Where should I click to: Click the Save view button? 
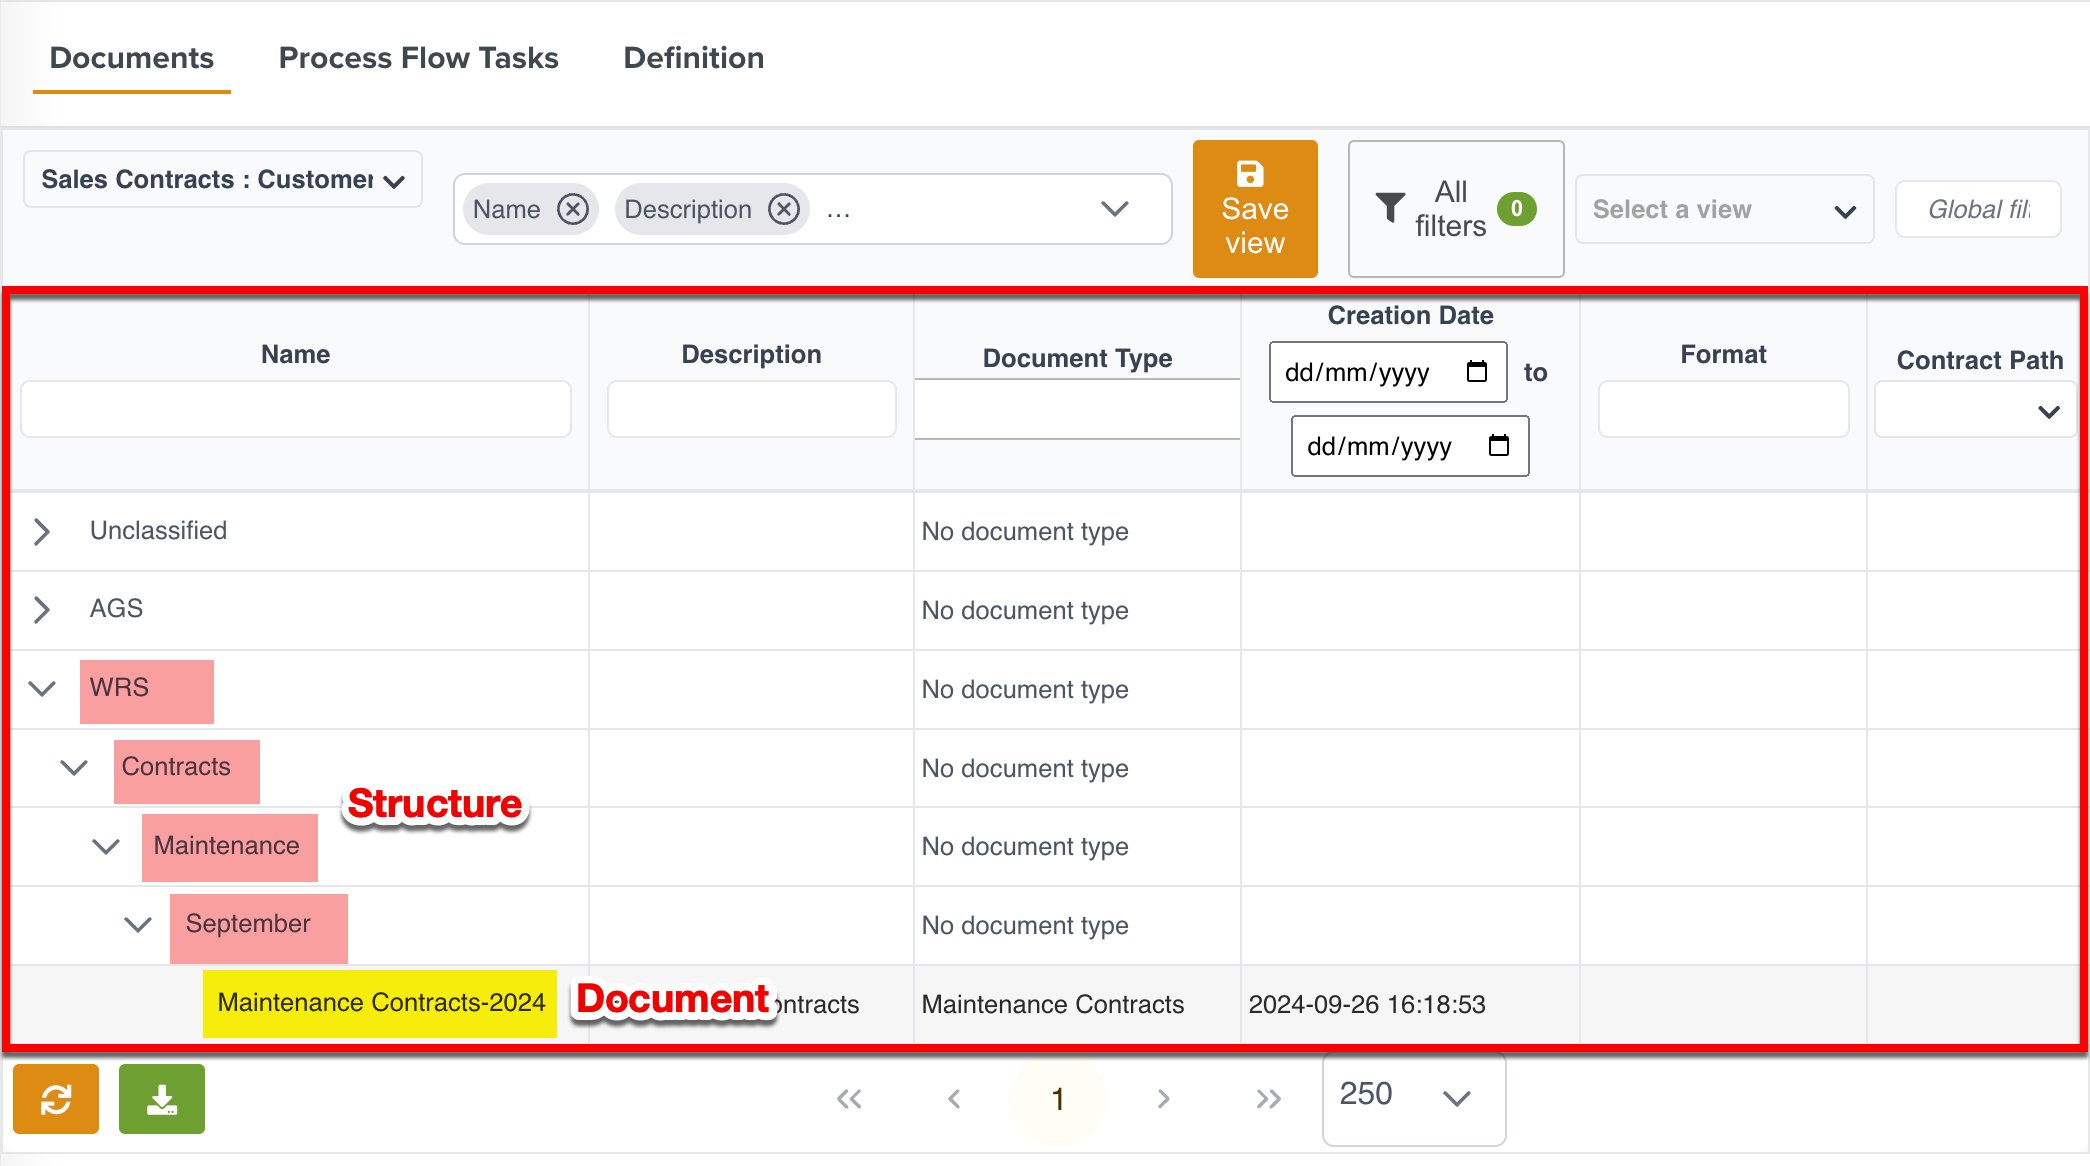(1255, 209)
